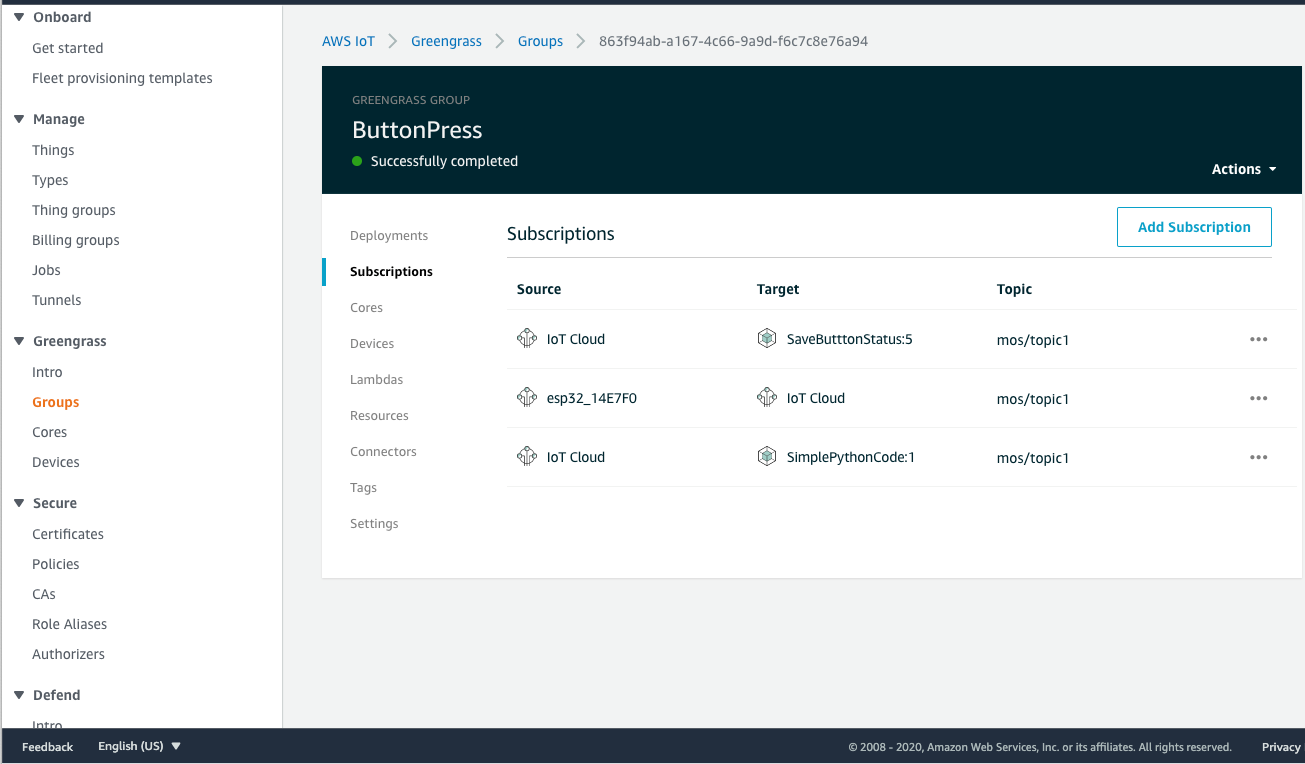Switch to the Deployments tab
This screenshot has height=764, width=1305.
click(x=389, y=235)
